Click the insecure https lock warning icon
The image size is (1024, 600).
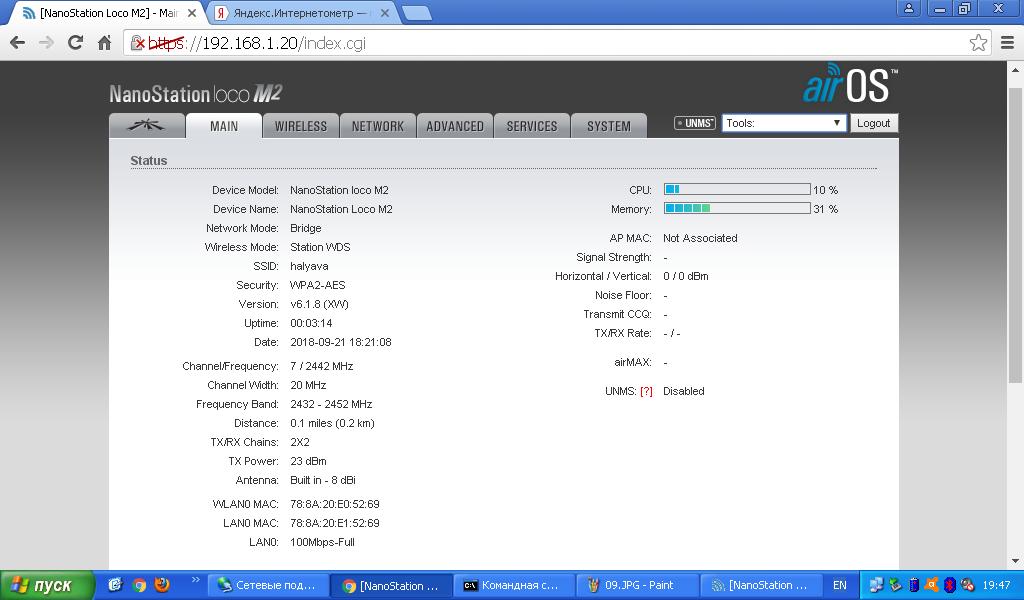[x=137, y=44]
